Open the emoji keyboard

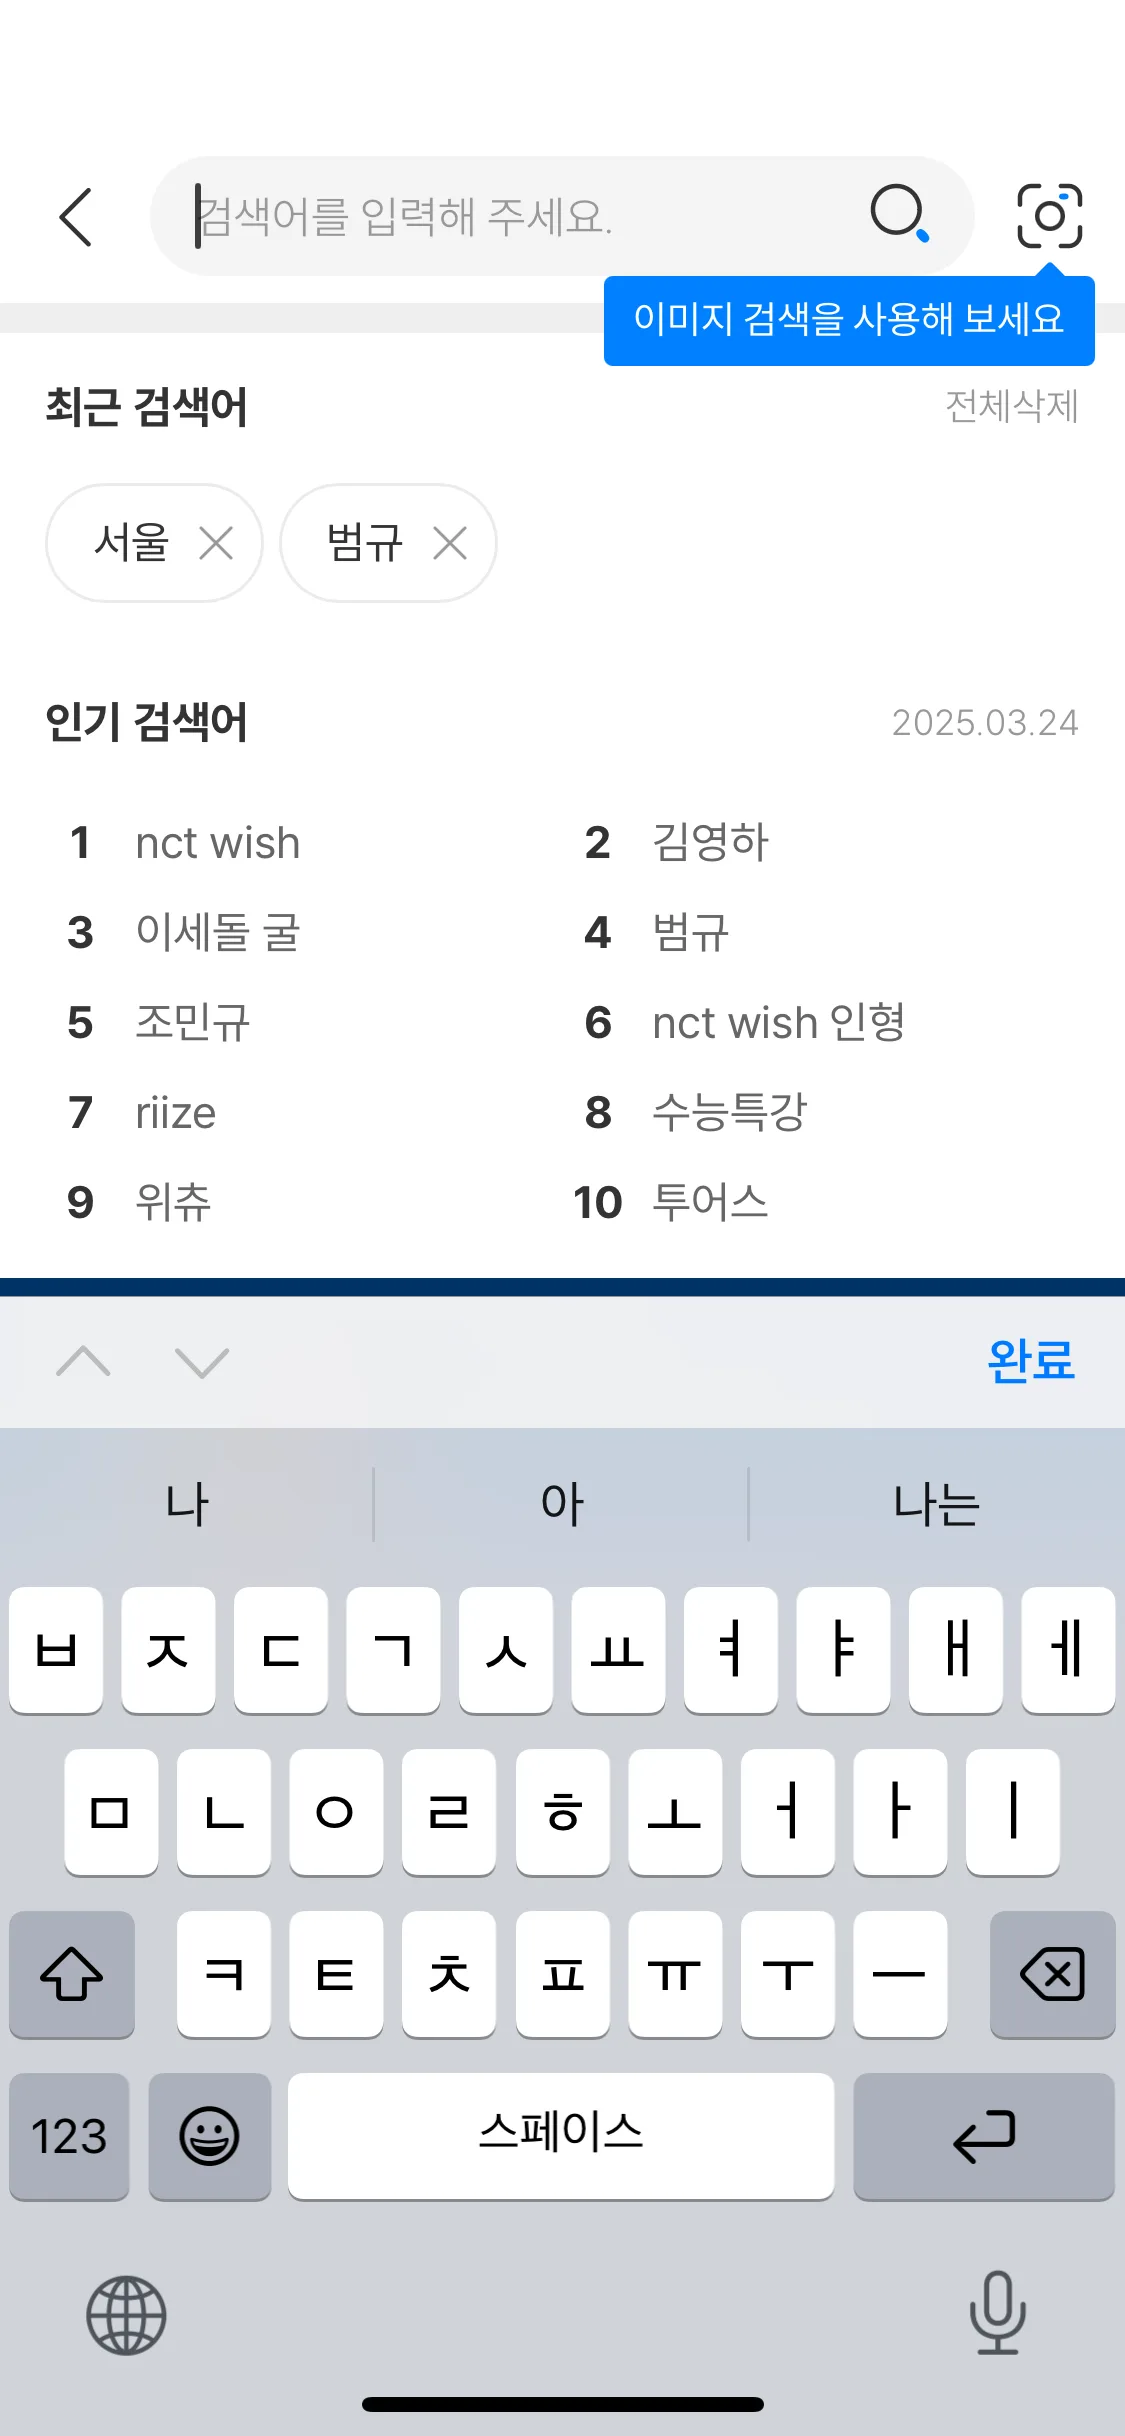(209, 2136)
